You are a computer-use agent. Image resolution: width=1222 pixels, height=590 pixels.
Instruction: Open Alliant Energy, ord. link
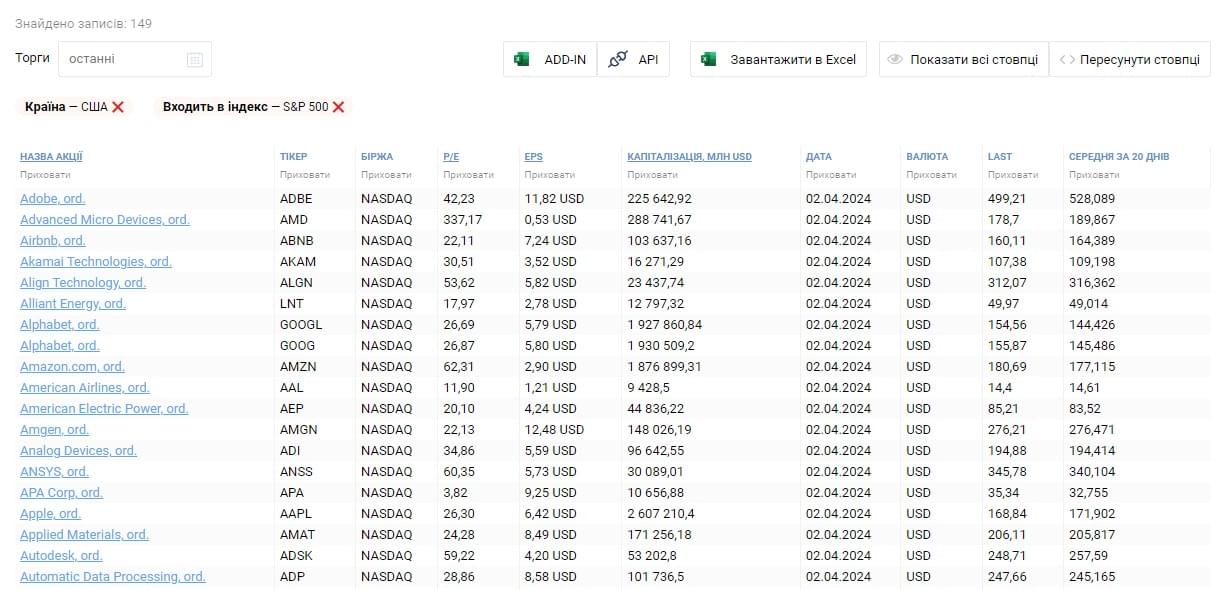73,303
